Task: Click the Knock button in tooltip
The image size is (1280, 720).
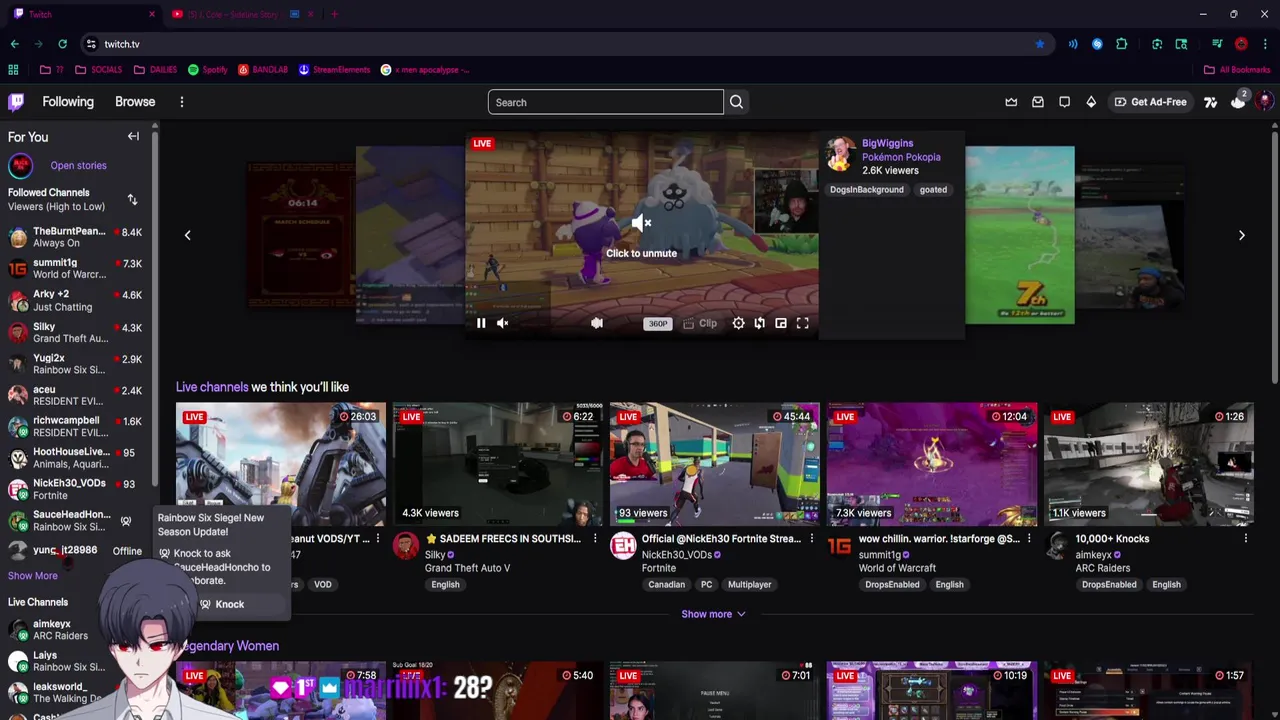Action: [222, 604]
